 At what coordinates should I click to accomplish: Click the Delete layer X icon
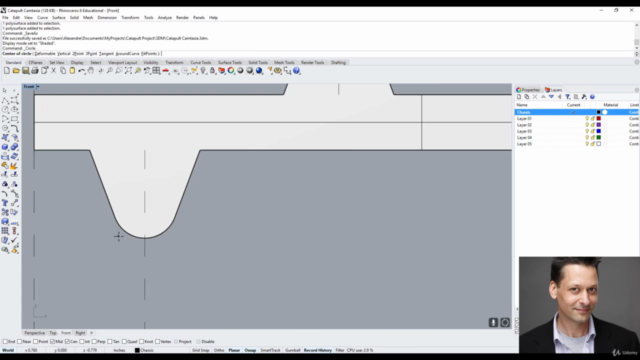point(535,97)
